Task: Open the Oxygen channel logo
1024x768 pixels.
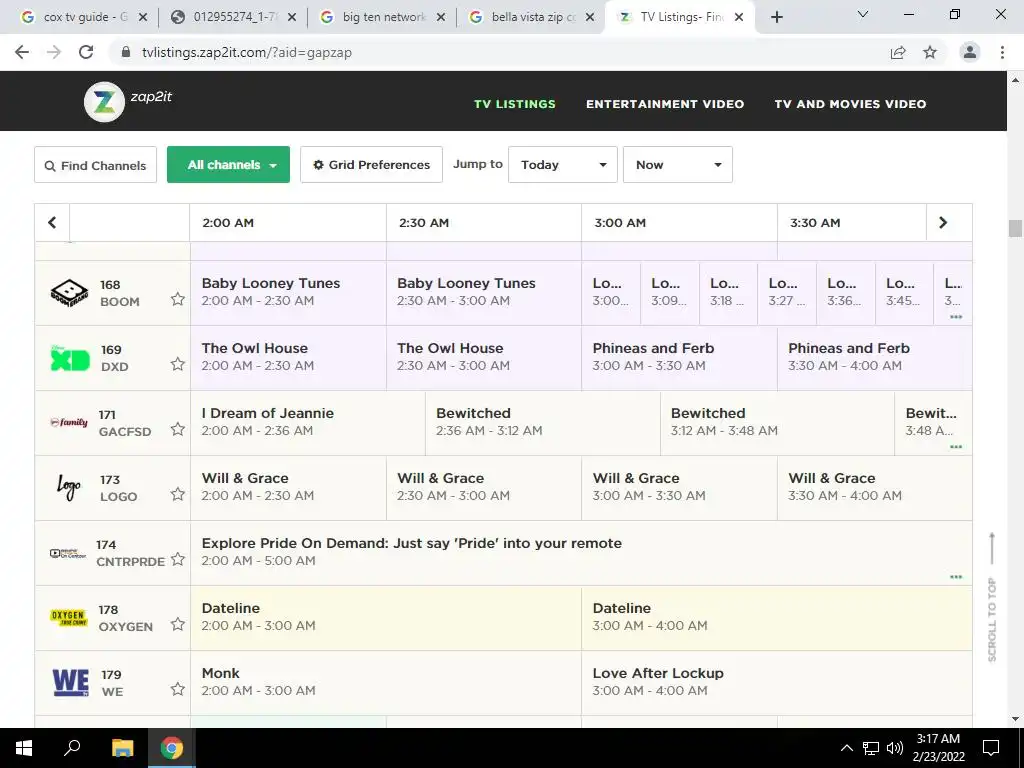Action: tap(69, 617)
